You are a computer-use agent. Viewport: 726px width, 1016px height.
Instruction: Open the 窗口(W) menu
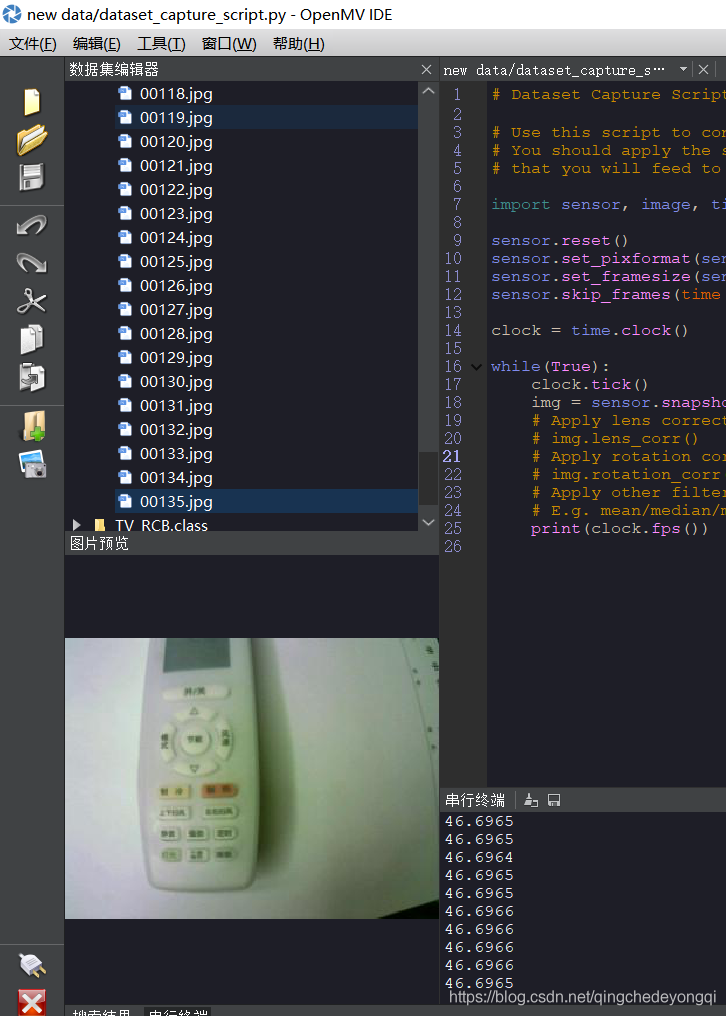[229, 44]
